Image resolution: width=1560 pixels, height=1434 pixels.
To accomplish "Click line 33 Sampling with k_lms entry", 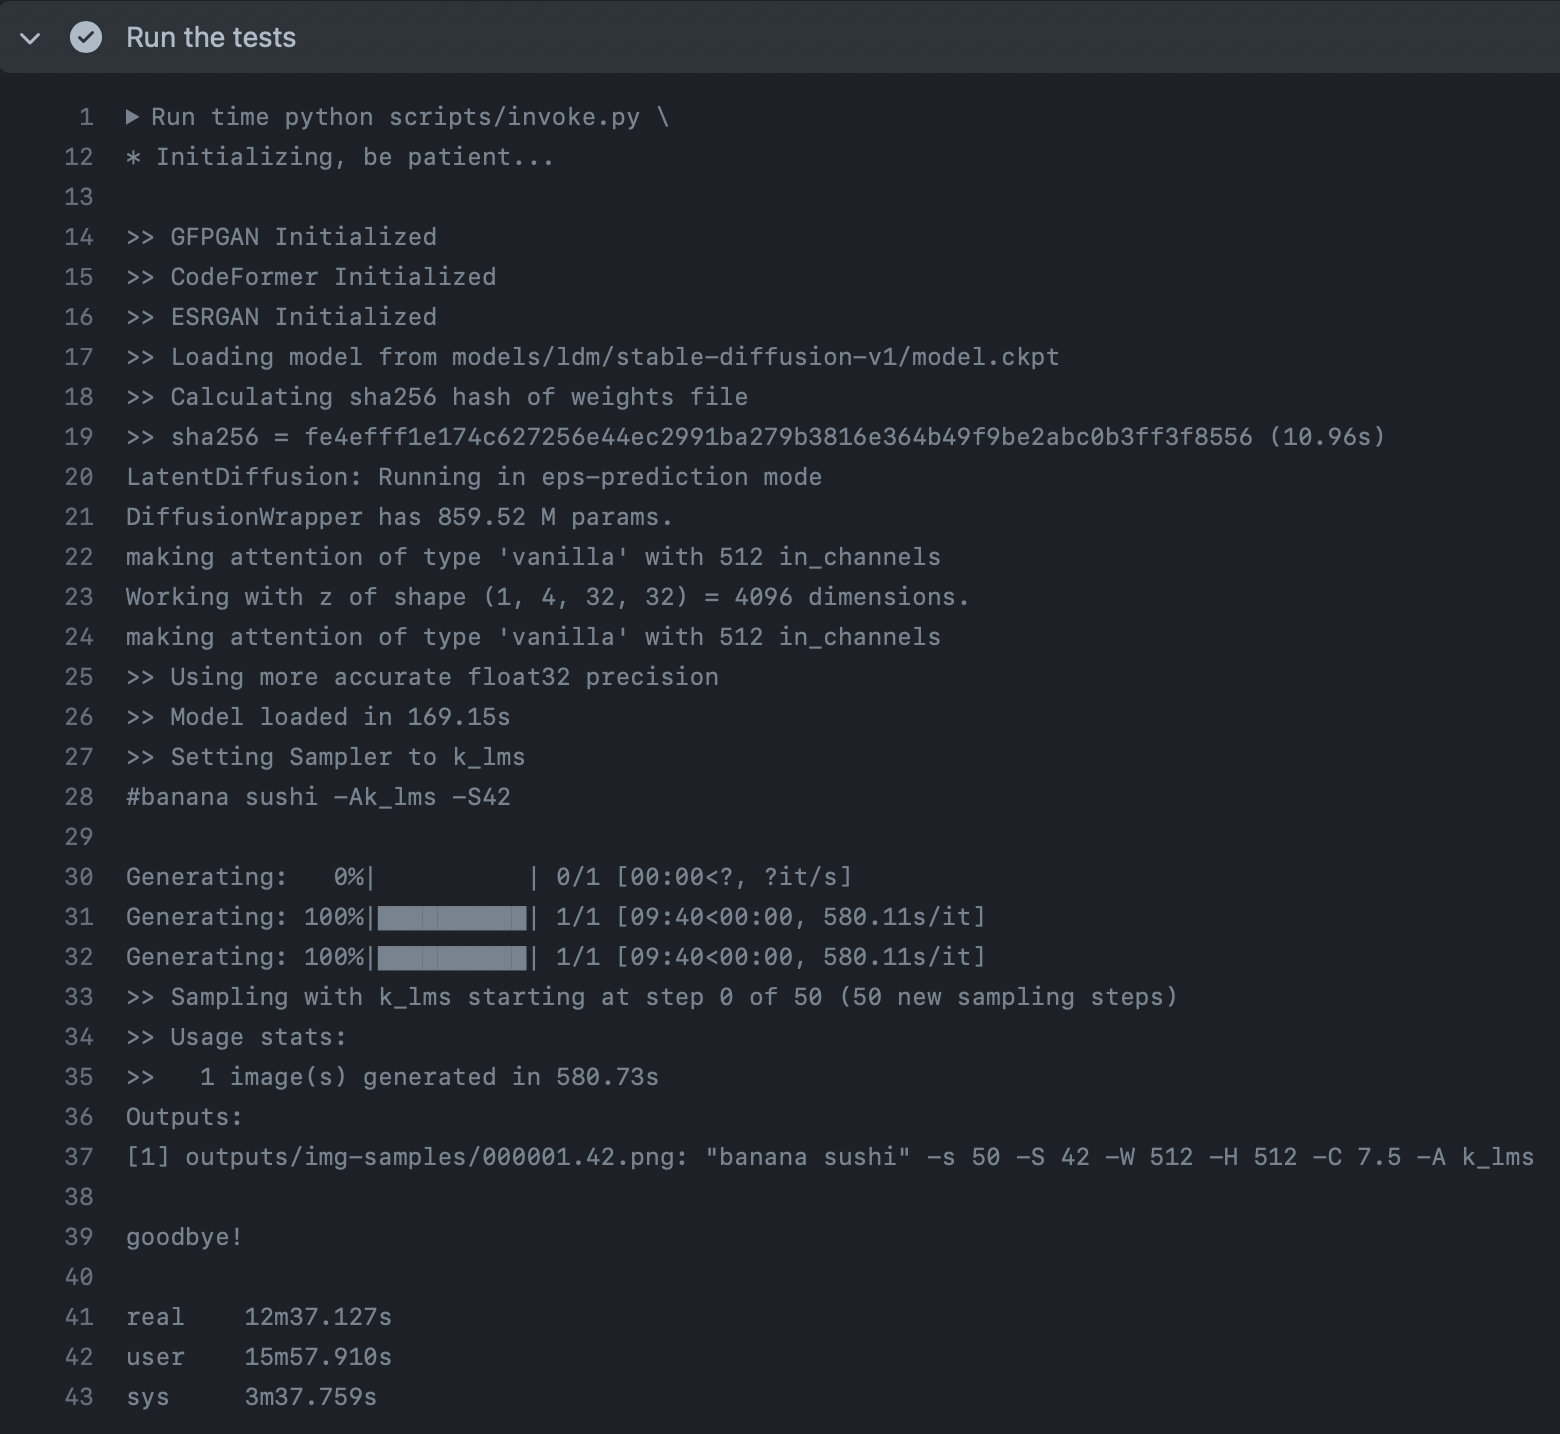I will (x=650, y=997).
